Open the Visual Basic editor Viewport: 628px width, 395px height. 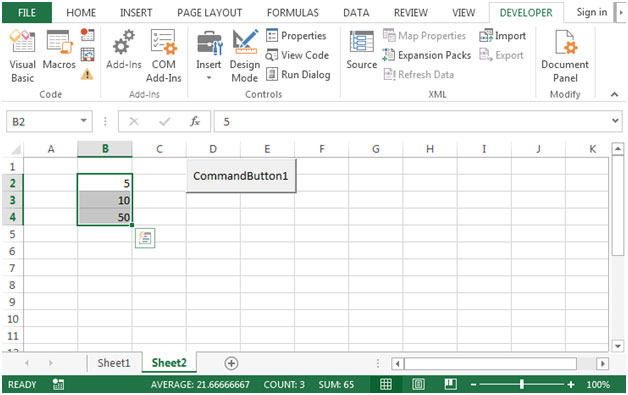point(22,56)
